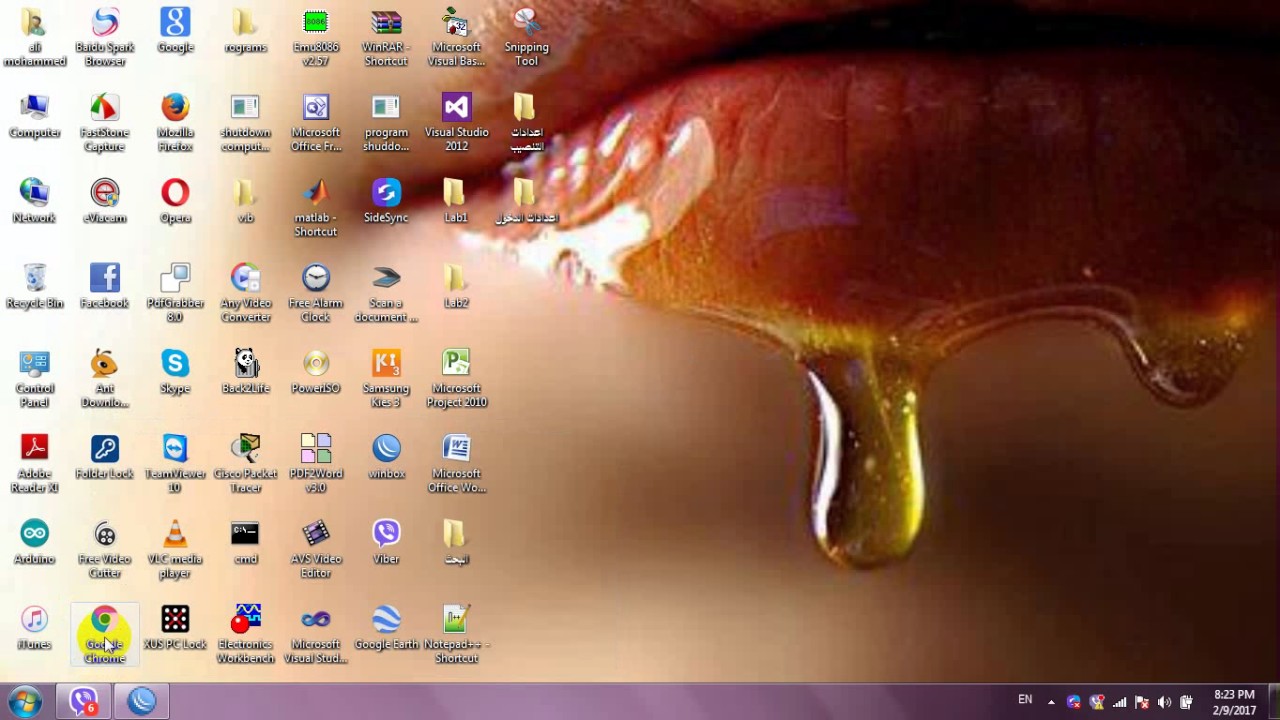Open the Baidu Spark Browser icon
Viewport: 1280px width, 720px height.
click(x=105, y=38)
